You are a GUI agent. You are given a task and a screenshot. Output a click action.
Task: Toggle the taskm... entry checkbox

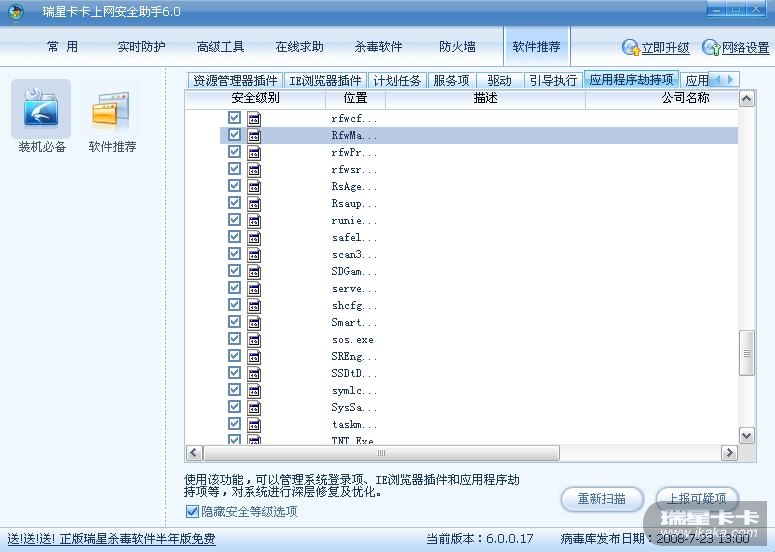pos(234,424)
